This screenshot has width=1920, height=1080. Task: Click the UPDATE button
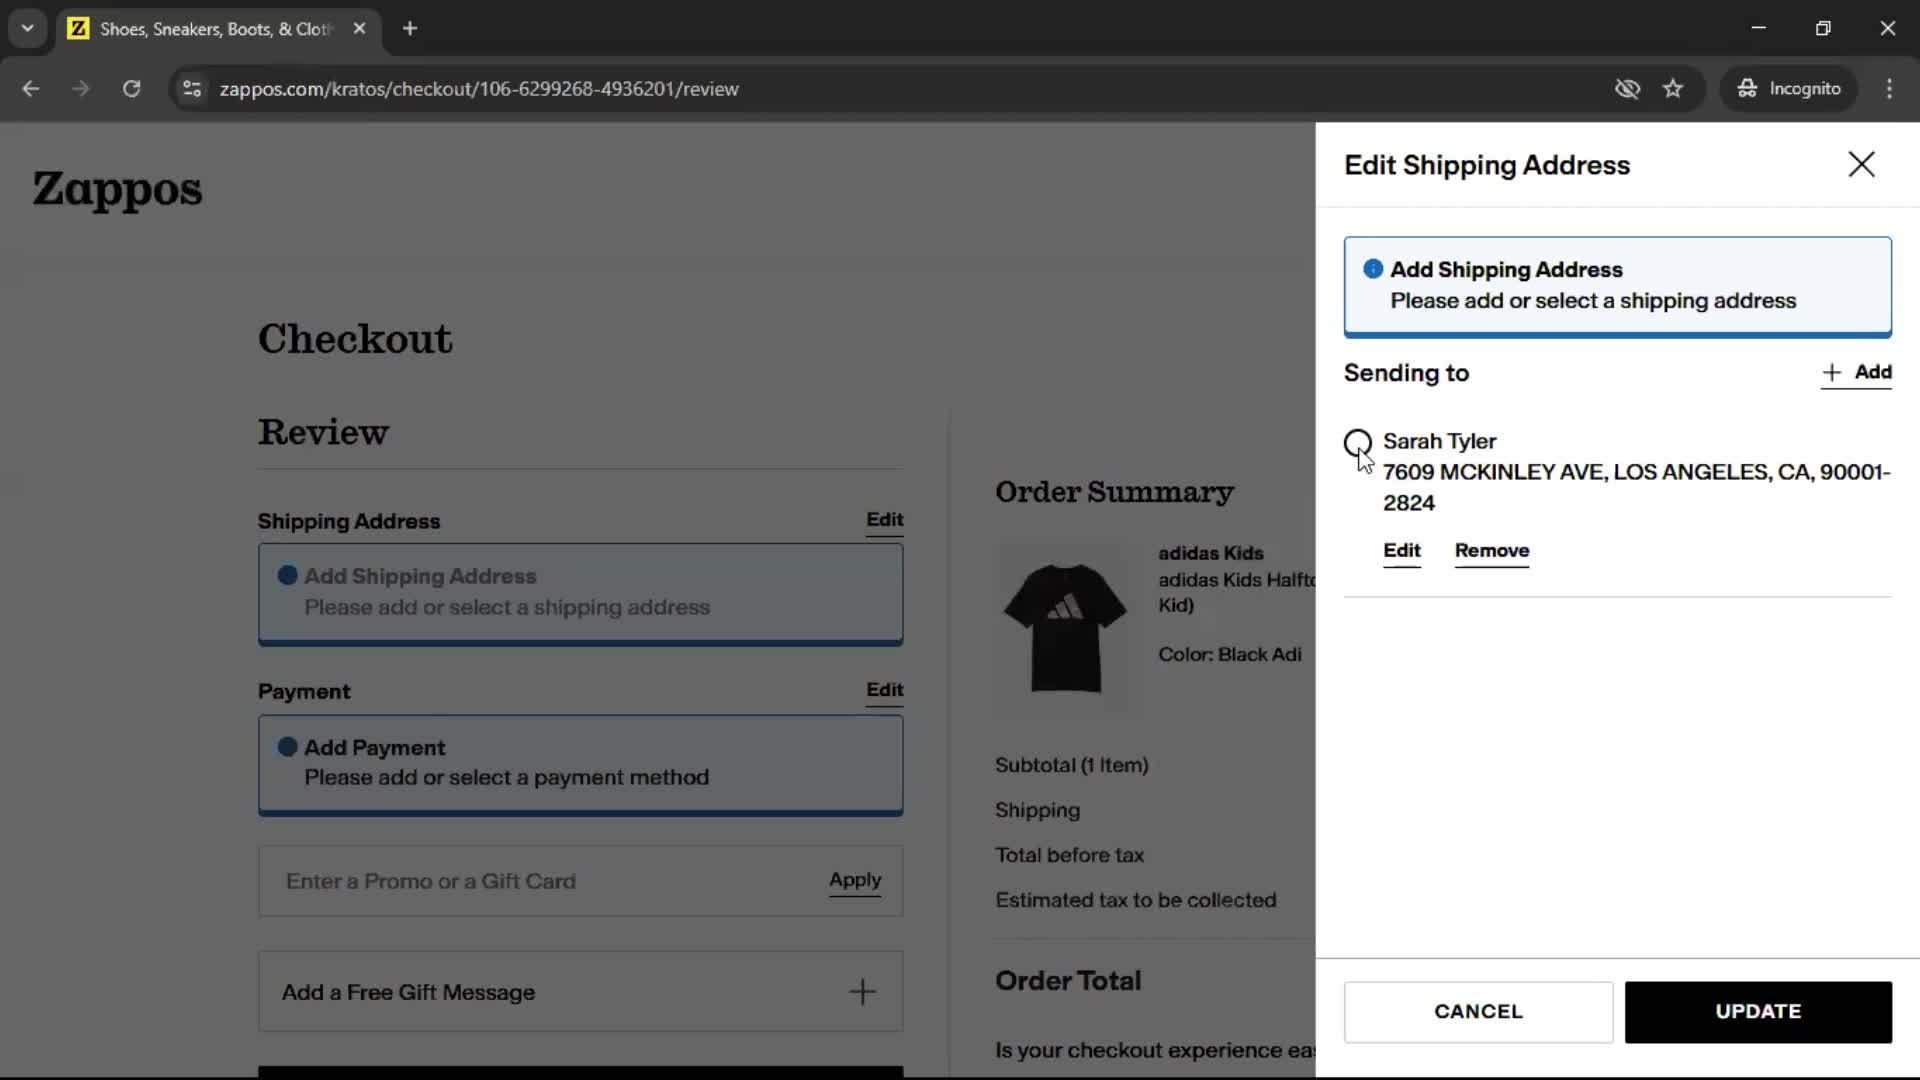(x=1758, y=1012)
